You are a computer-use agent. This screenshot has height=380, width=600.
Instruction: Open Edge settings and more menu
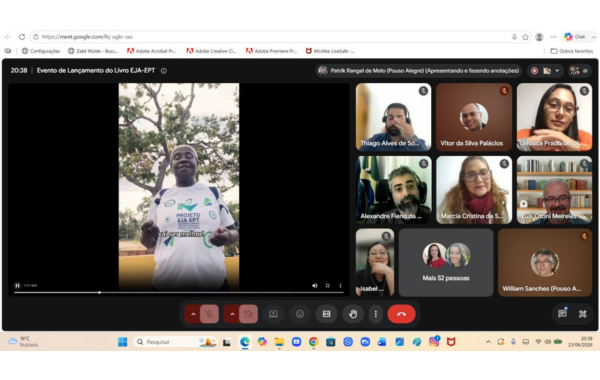[553, 37]
